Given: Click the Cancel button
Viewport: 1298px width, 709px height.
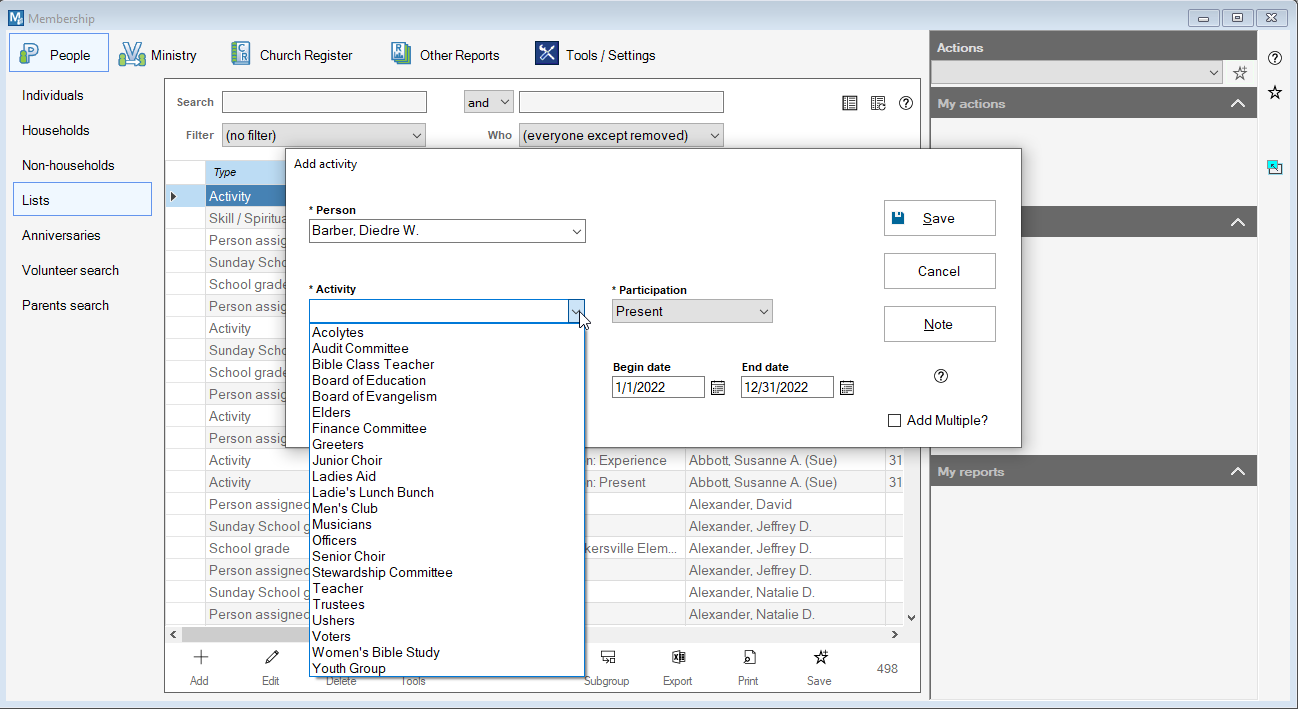Looking at the screenshot, I should tap(939, 271).
